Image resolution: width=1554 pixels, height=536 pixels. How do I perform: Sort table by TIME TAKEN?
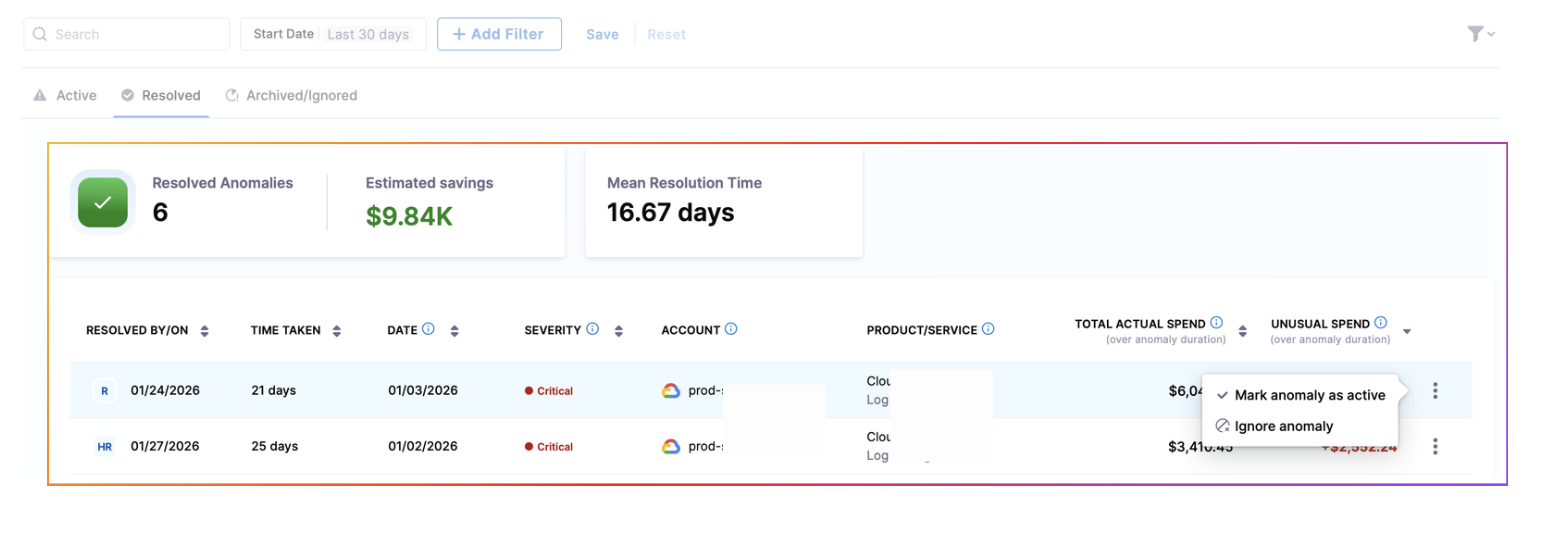coord(337,331)
